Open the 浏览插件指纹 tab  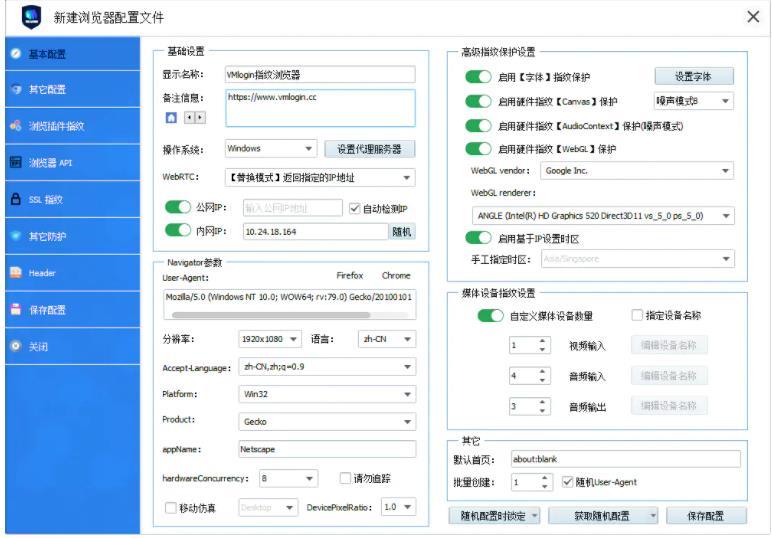[73, 126]
